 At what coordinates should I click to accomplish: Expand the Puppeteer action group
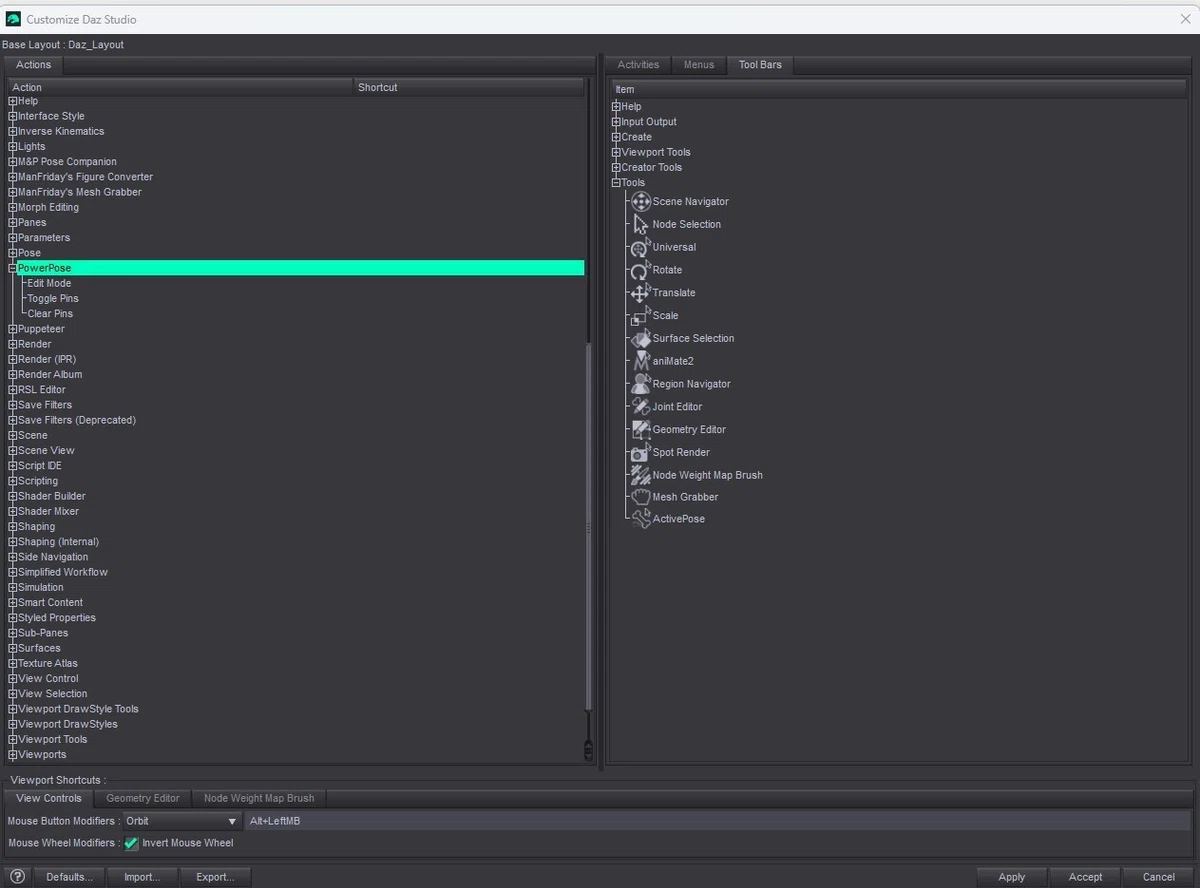pyautogui.click(x=13, y=329)
